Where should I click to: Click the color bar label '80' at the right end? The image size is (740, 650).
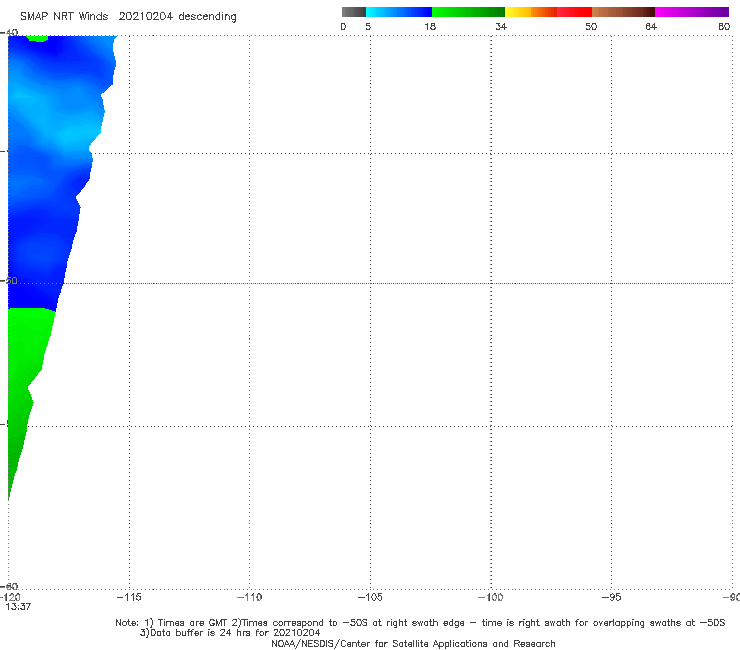coord(724,26)
